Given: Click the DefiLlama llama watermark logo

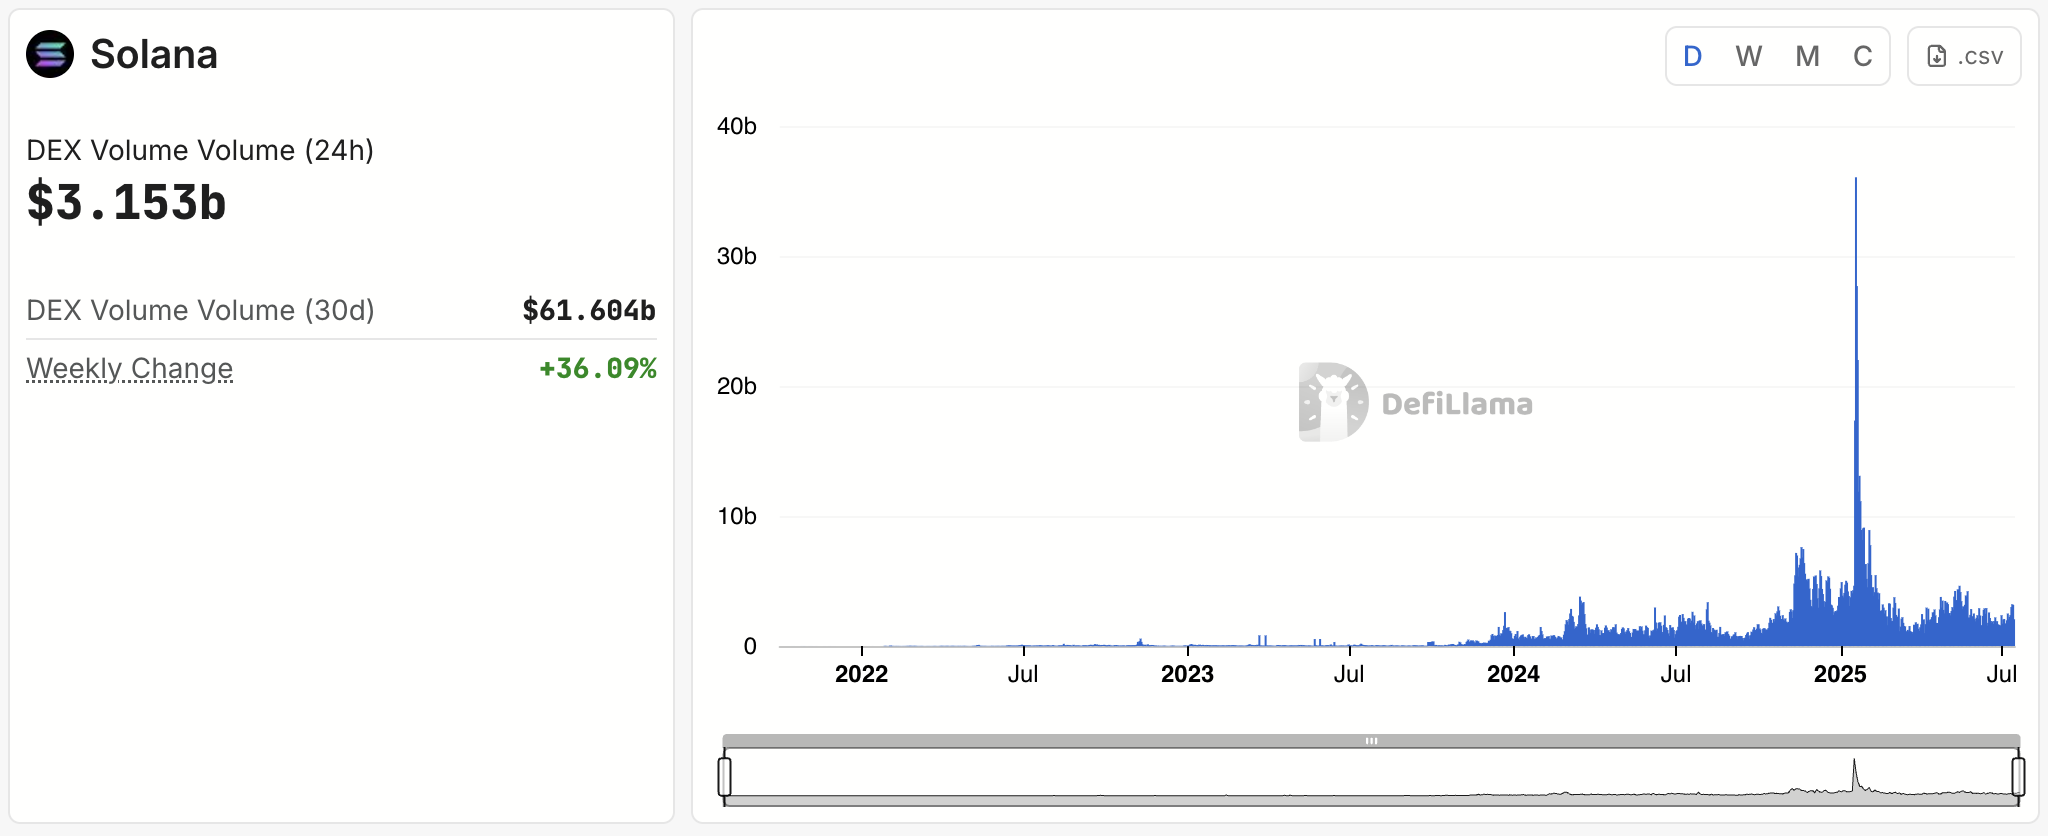Looking at the screenshot, I should [x=1333, y=402].
